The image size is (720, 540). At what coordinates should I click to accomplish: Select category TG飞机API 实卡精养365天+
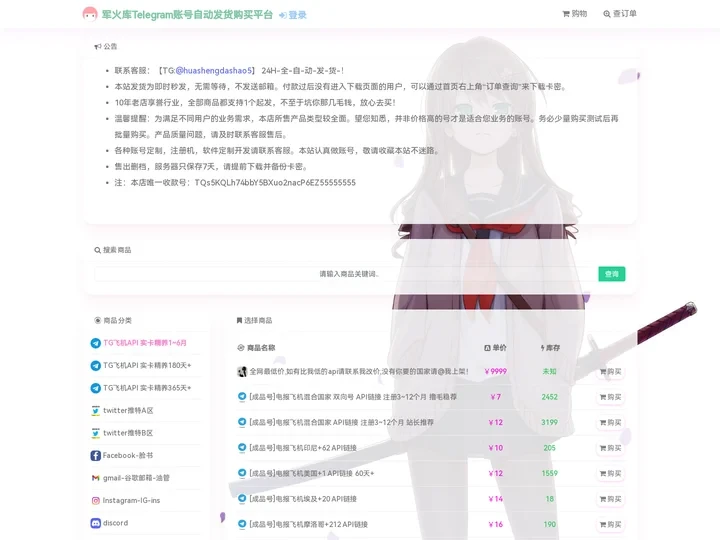147,388
